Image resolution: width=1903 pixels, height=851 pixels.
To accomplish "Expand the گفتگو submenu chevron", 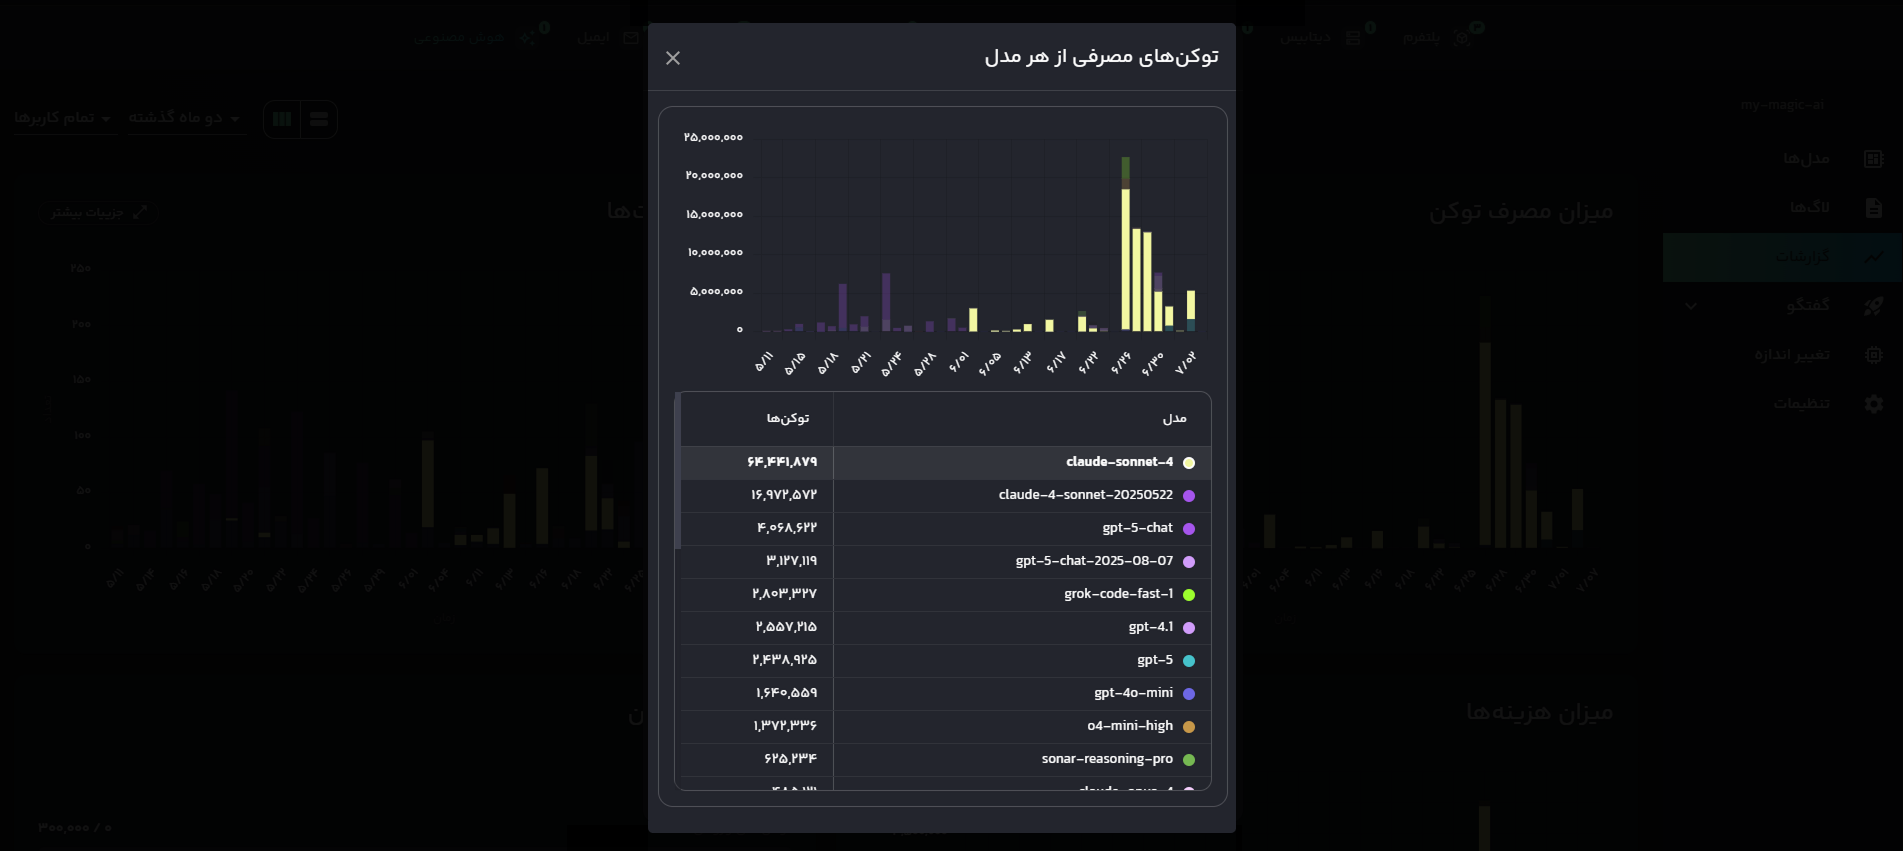I will pos(1691,306).
